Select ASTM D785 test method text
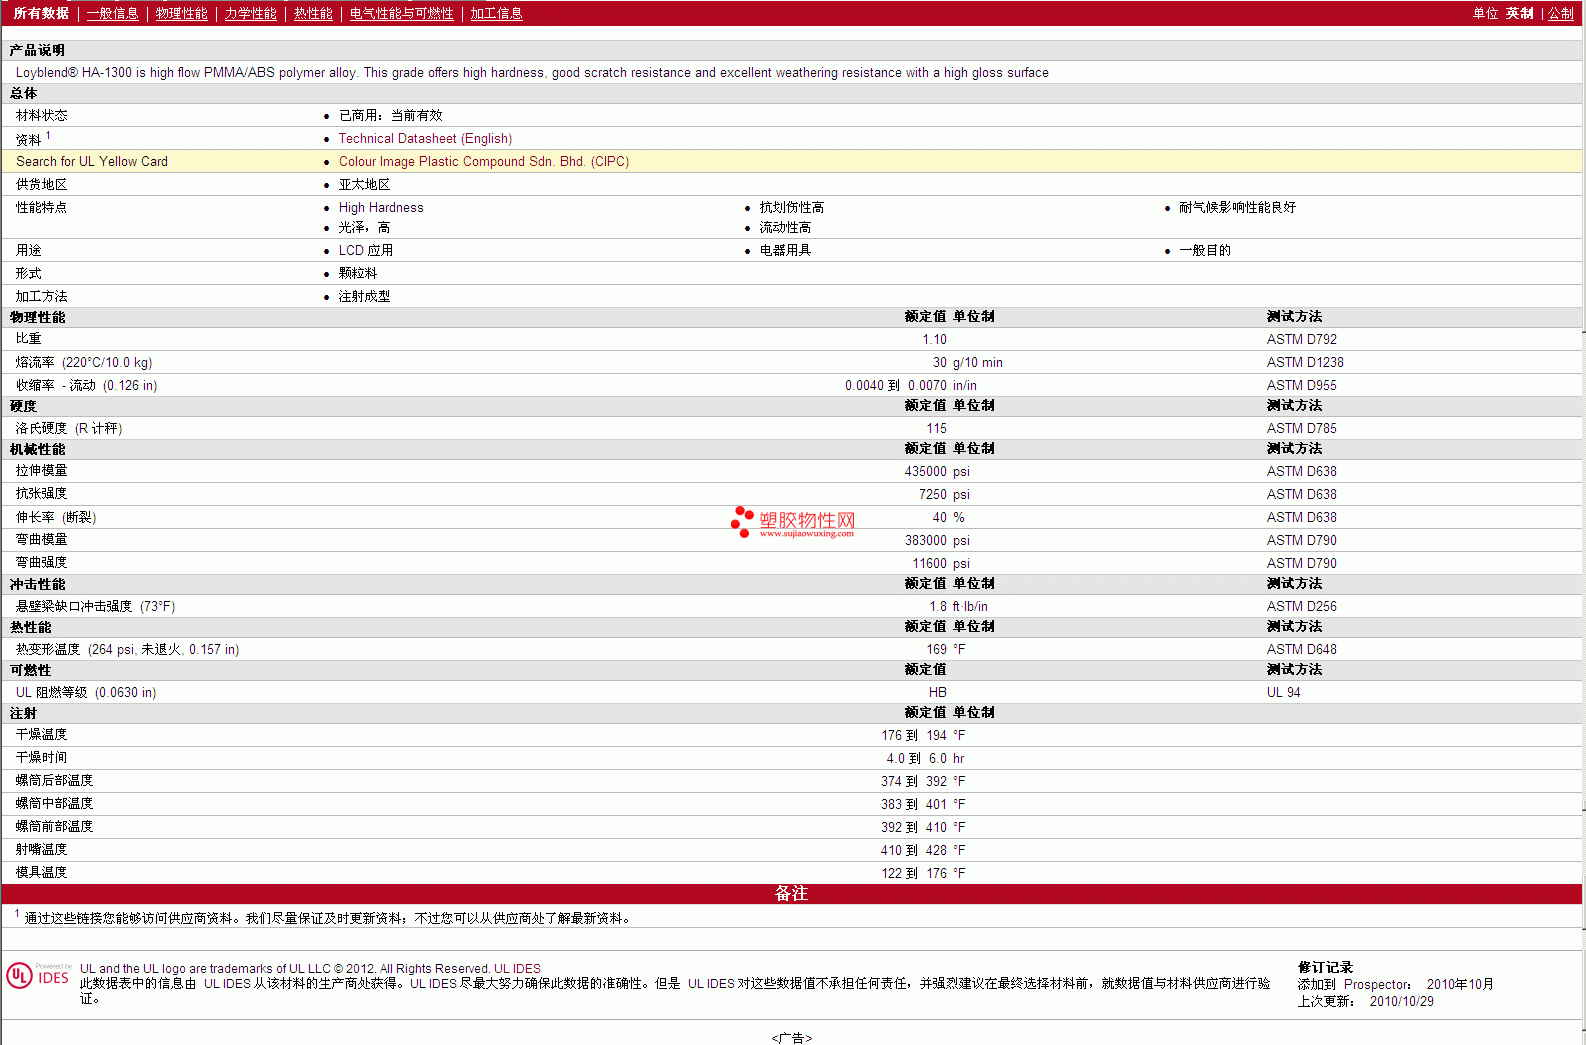The width and height of the screenshot is (1586, 1045). point(1301,428)
